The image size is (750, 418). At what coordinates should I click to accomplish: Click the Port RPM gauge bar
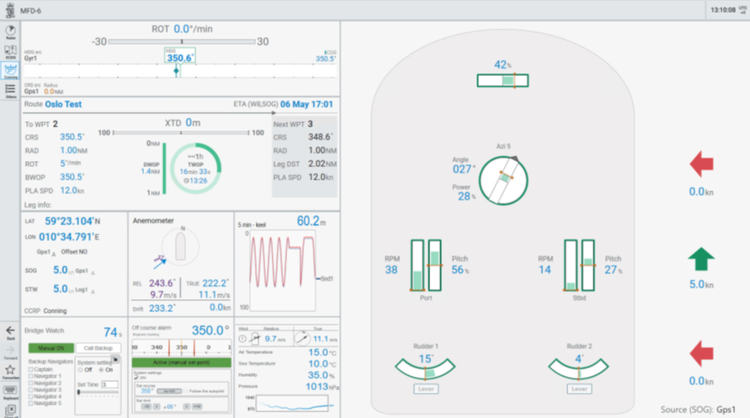pyautogui.click(x=418, y=265)
